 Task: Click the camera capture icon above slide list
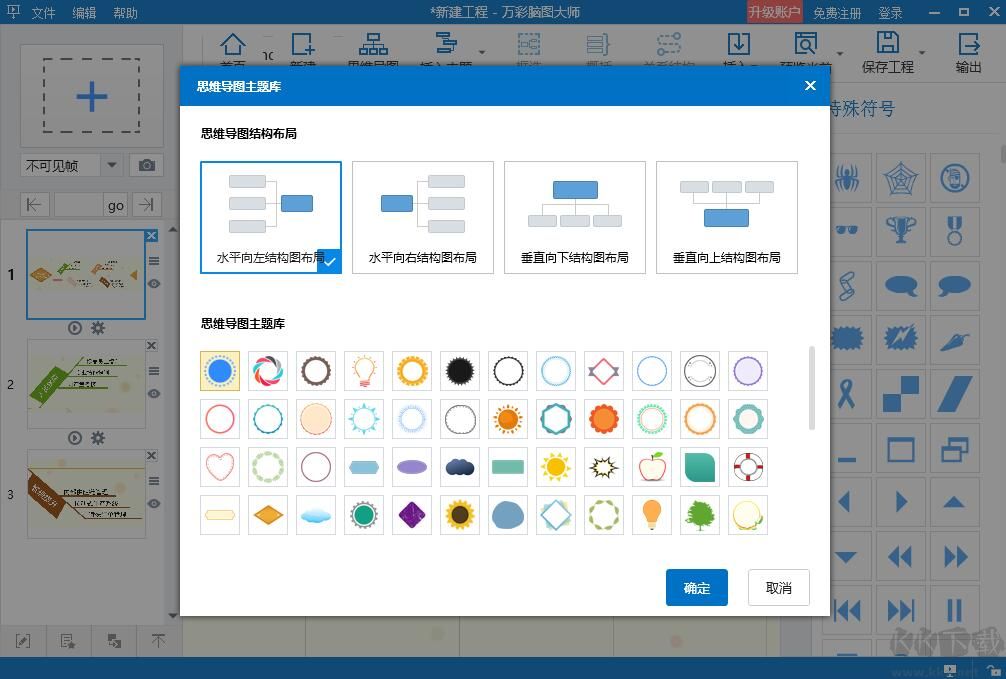click(147, 165)
